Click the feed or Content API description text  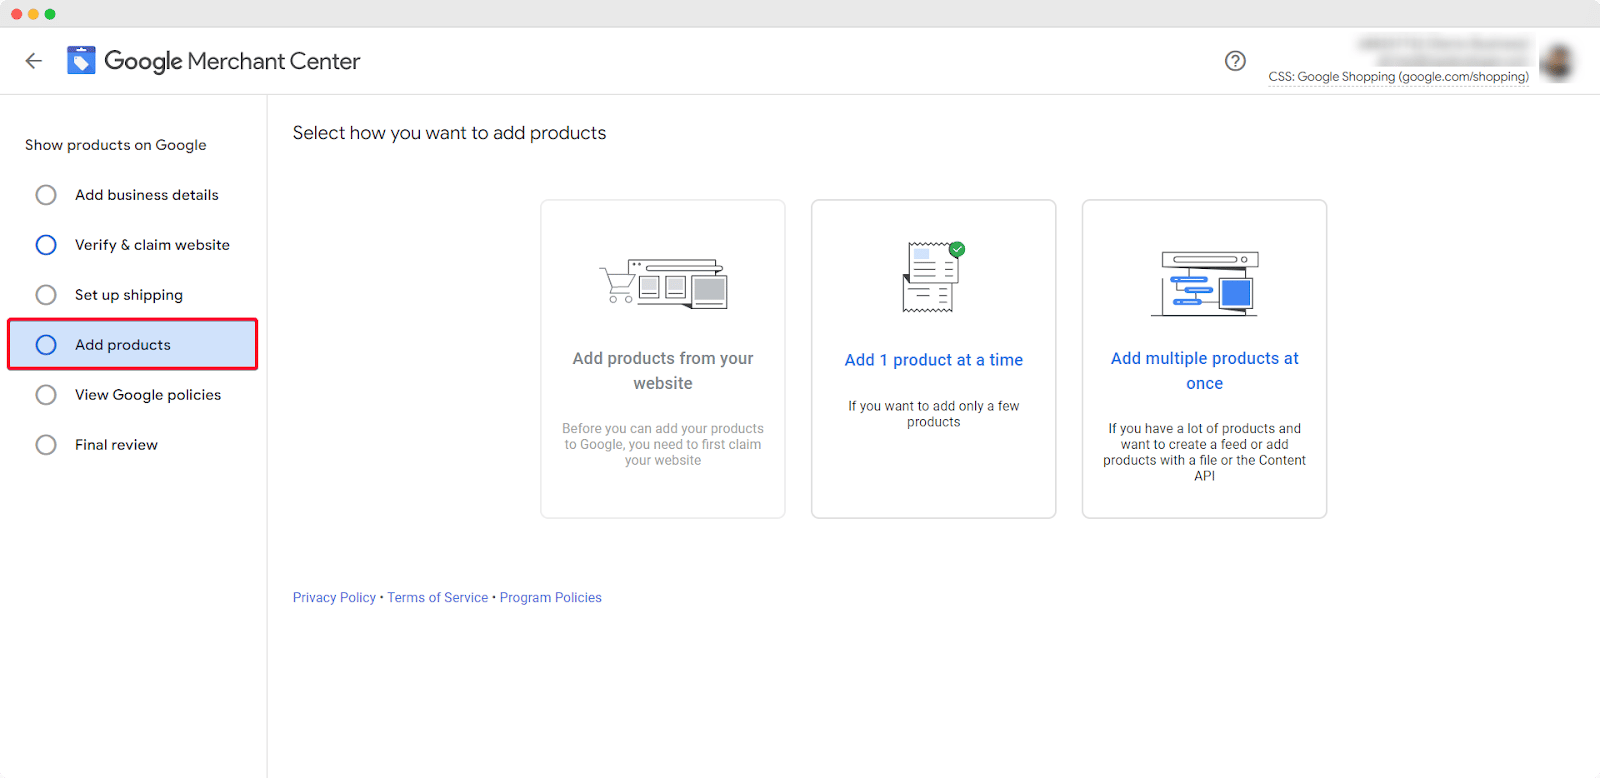coord(1204,452)
